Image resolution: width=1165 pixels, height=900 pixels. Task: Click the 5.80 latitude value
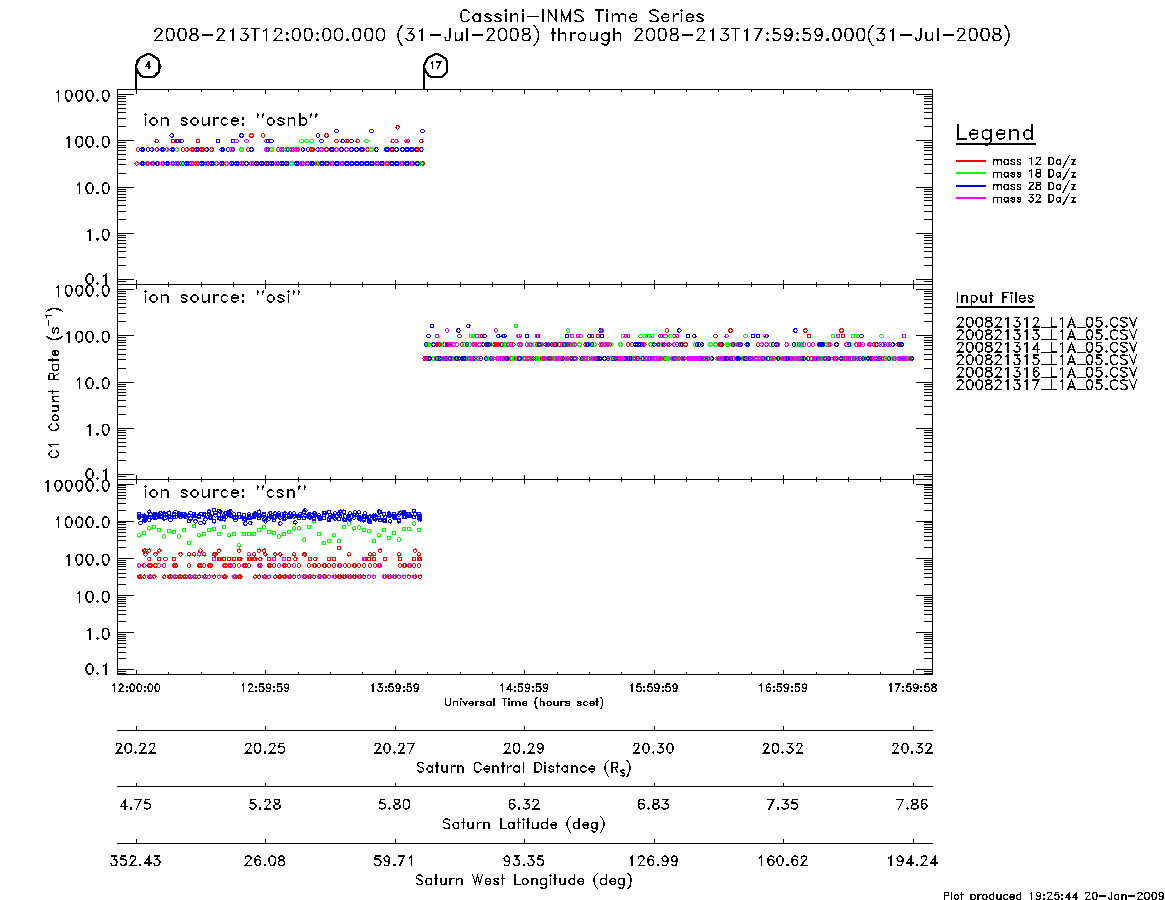pyautogui.click(x=395, y=805)
